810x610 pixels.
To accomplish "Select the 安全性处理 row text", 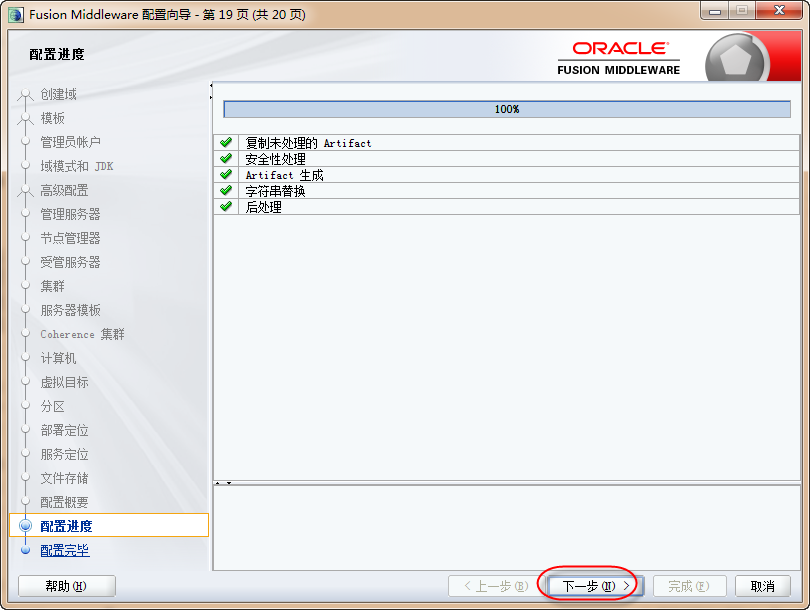I will [x=275, y=159].
